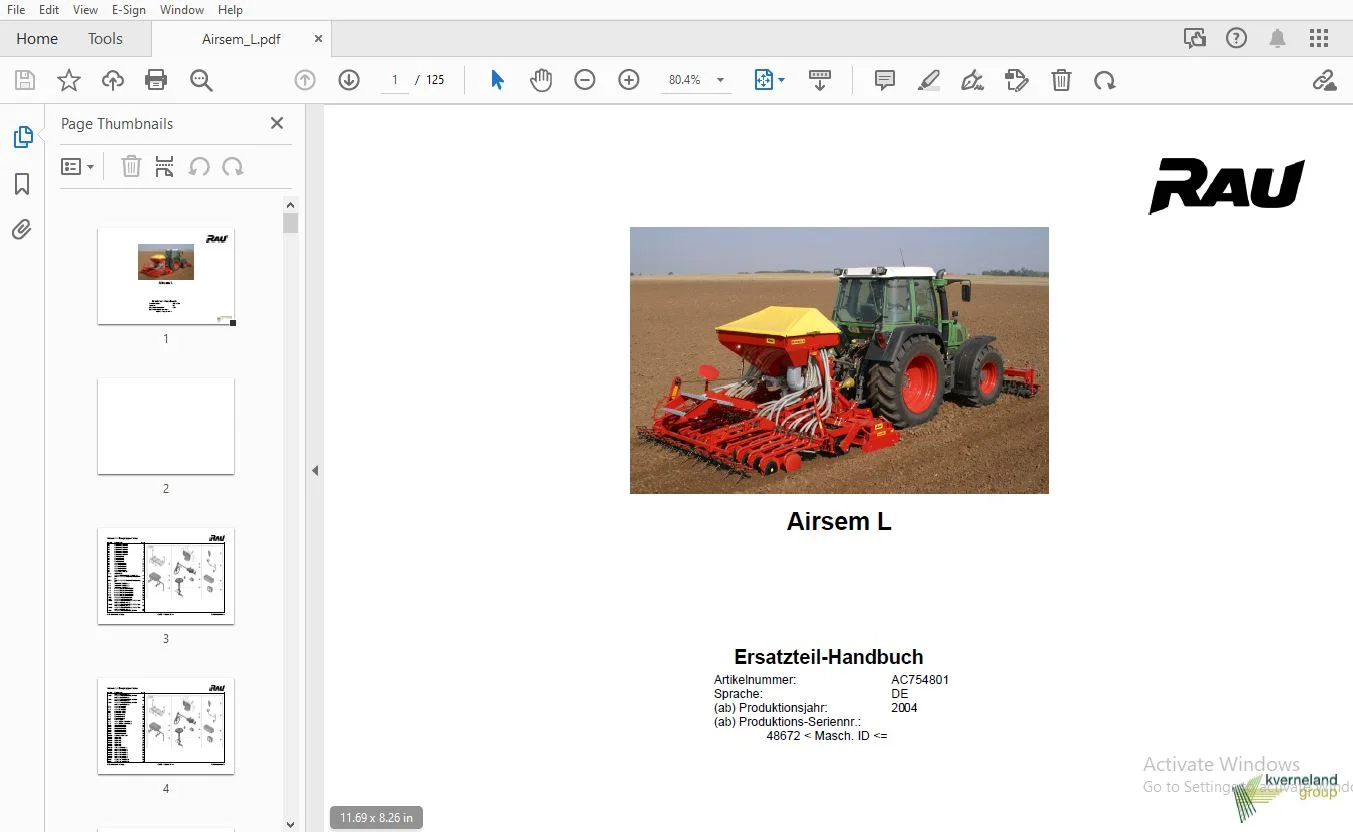Viewport: 1353px width, 832px height.
Task: Collapse the navigation pane arrow
Action: tap(315, 470)
